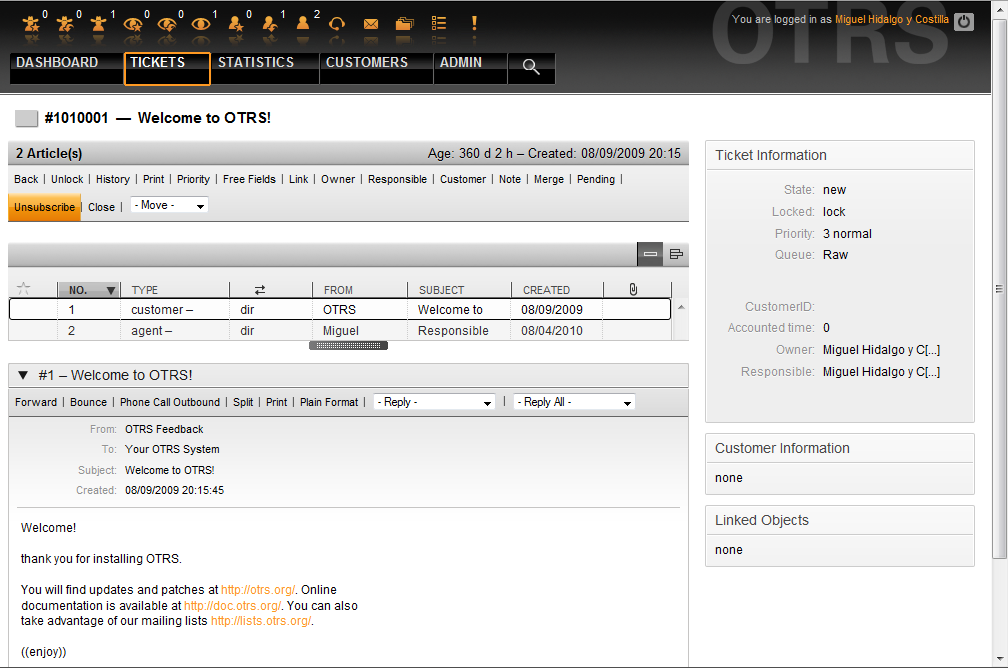Click the Unsubscribe button
The height and width of the screenshot is (668, 1008).
44,207
